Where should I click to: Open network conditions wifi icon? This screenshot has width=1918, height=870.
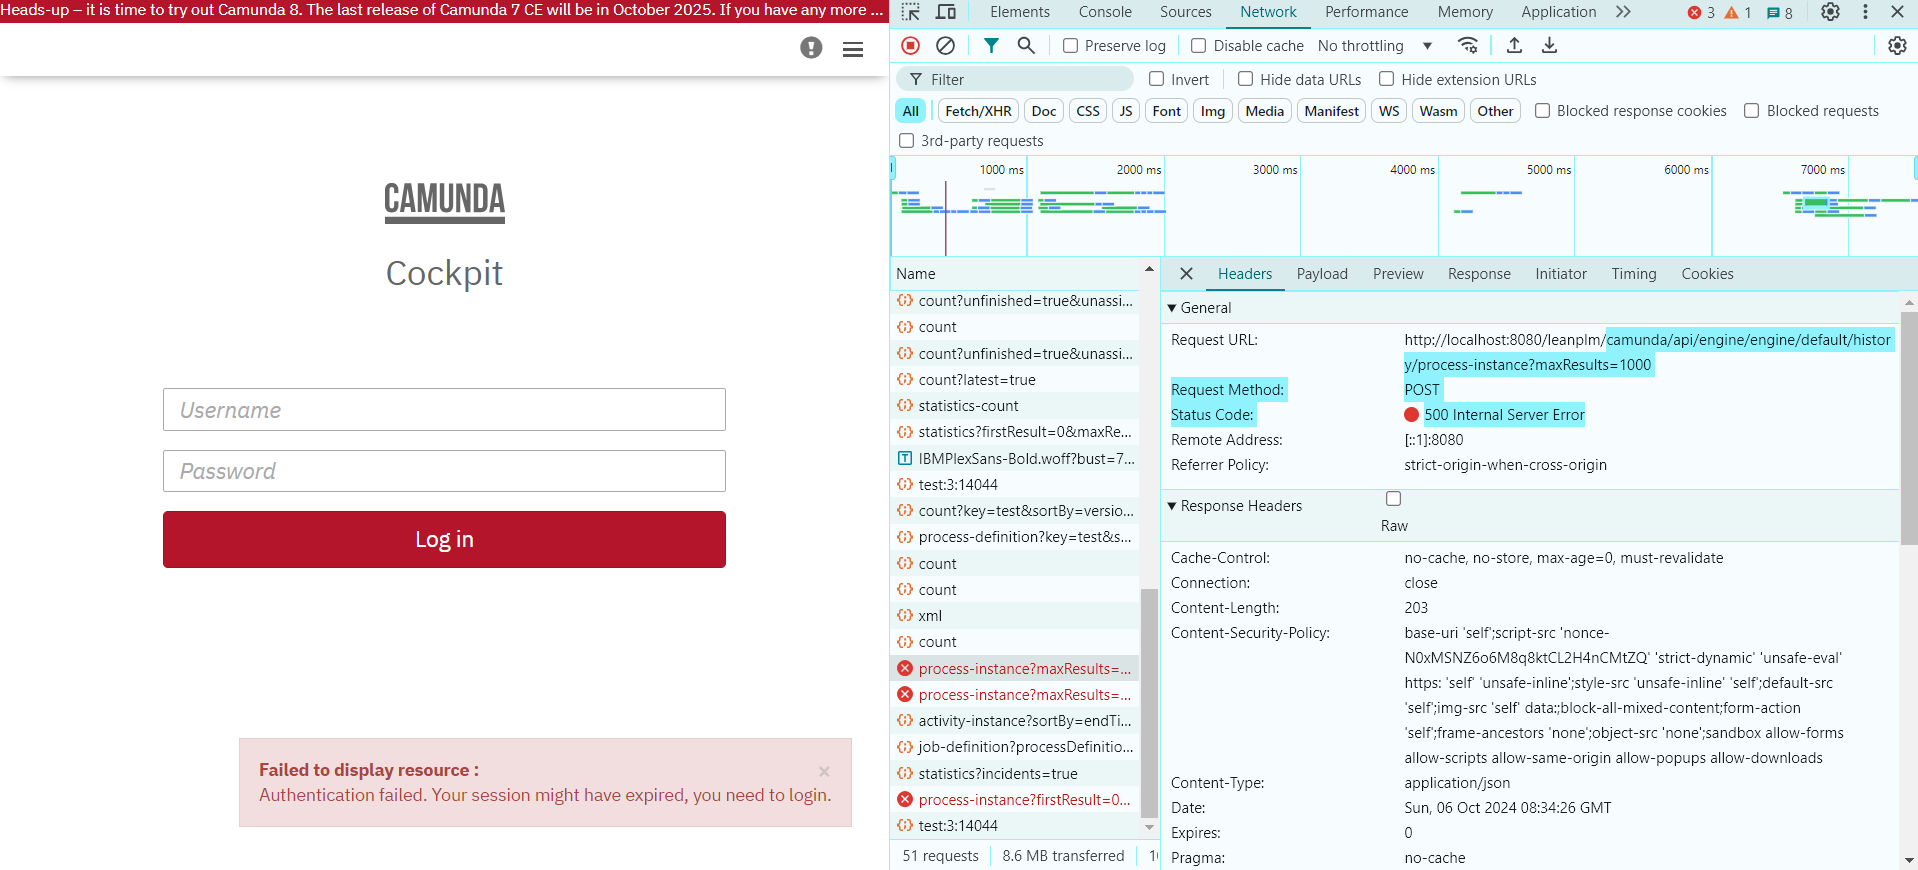click(x=1468, y=45)
